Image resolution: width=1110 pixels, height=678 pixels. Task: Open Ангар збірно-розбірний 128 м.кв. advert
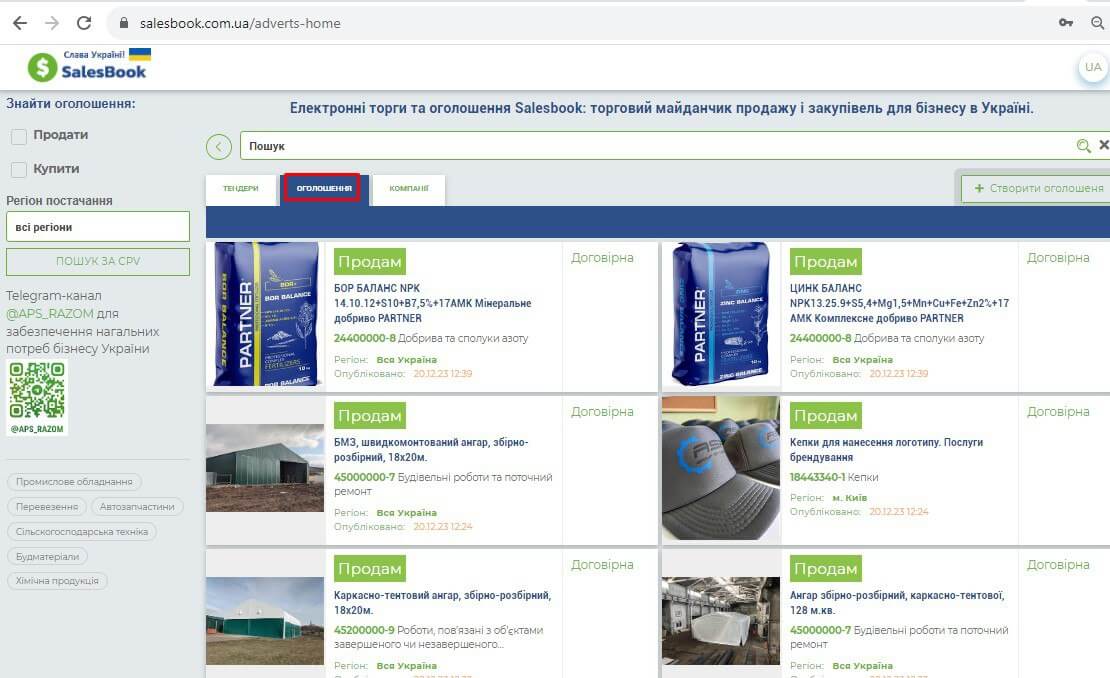(x=897, y=603)
